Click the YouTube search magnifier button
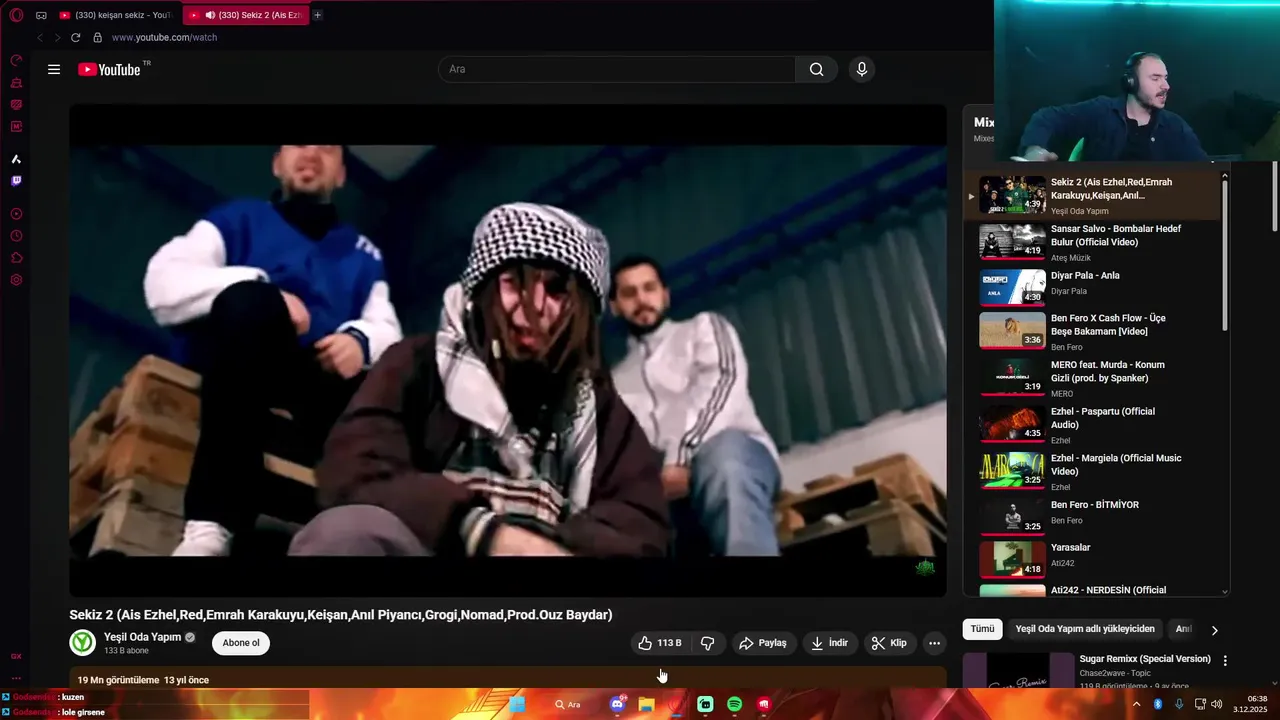This screenshot has width=1280, height=720. [x=816, y=69]
